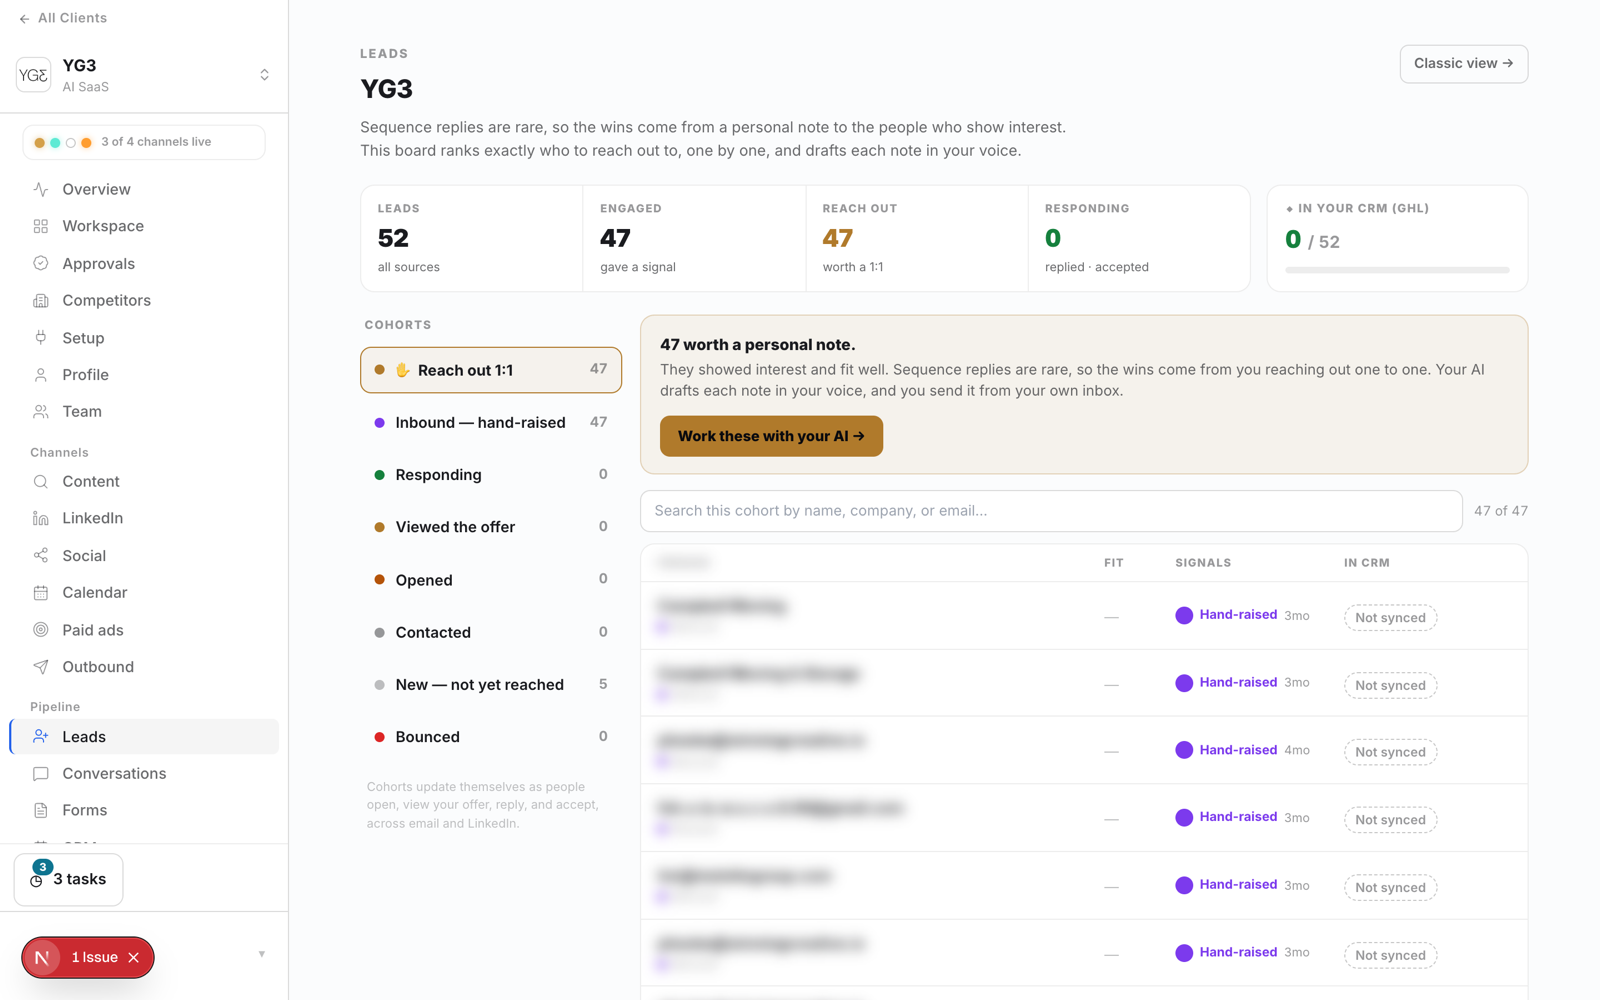The width and height of the screenshot is (1600, 1000).
Task: Open Approvals in the sidebar
Action: tap(144, 263)
